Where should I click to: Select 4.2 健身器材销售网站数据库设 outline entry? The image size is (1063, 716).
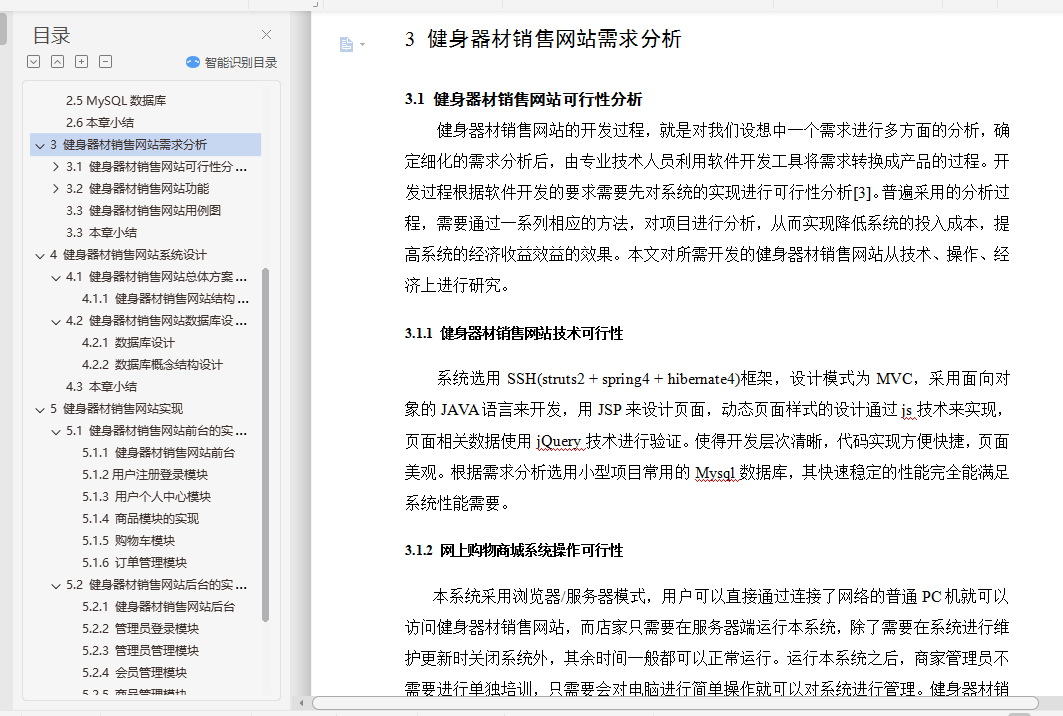(157, 321)
